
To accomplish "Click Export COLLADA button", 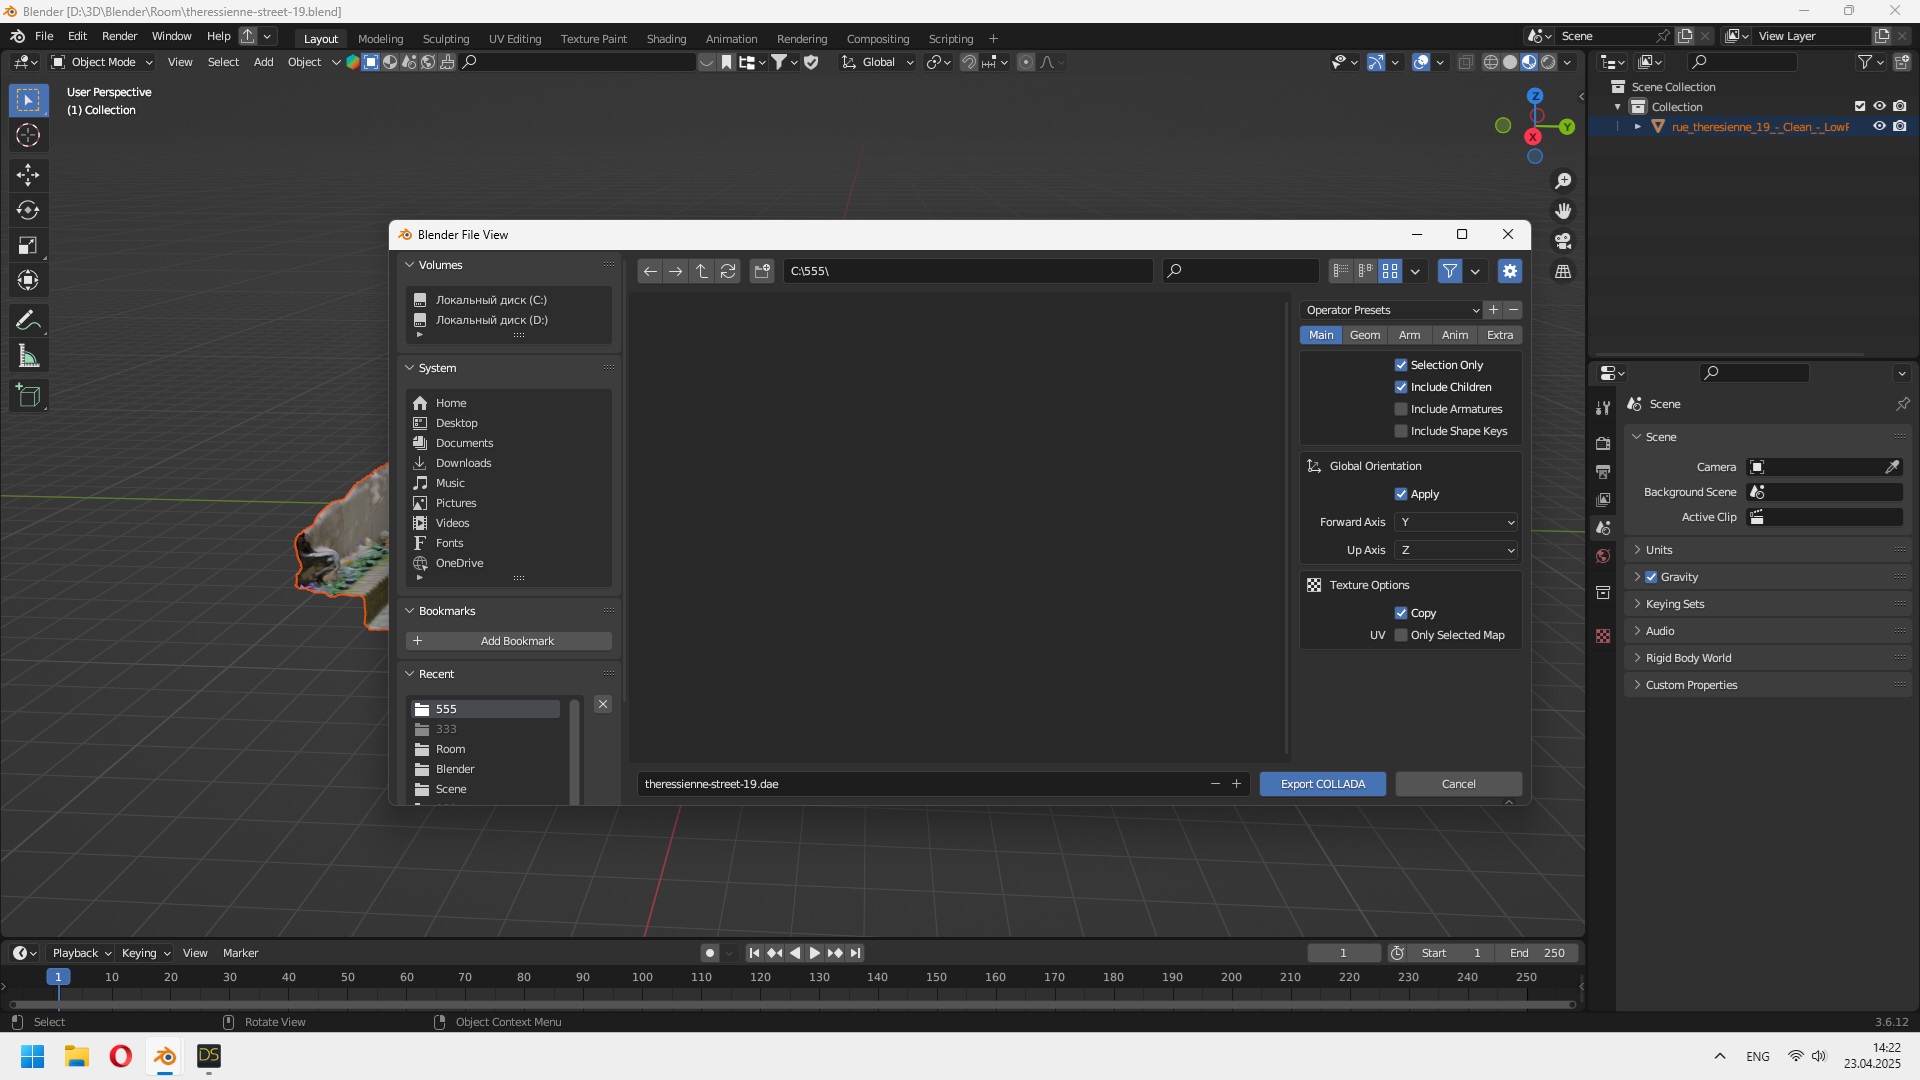I will pyautogui.click(x=1323, y=784).
